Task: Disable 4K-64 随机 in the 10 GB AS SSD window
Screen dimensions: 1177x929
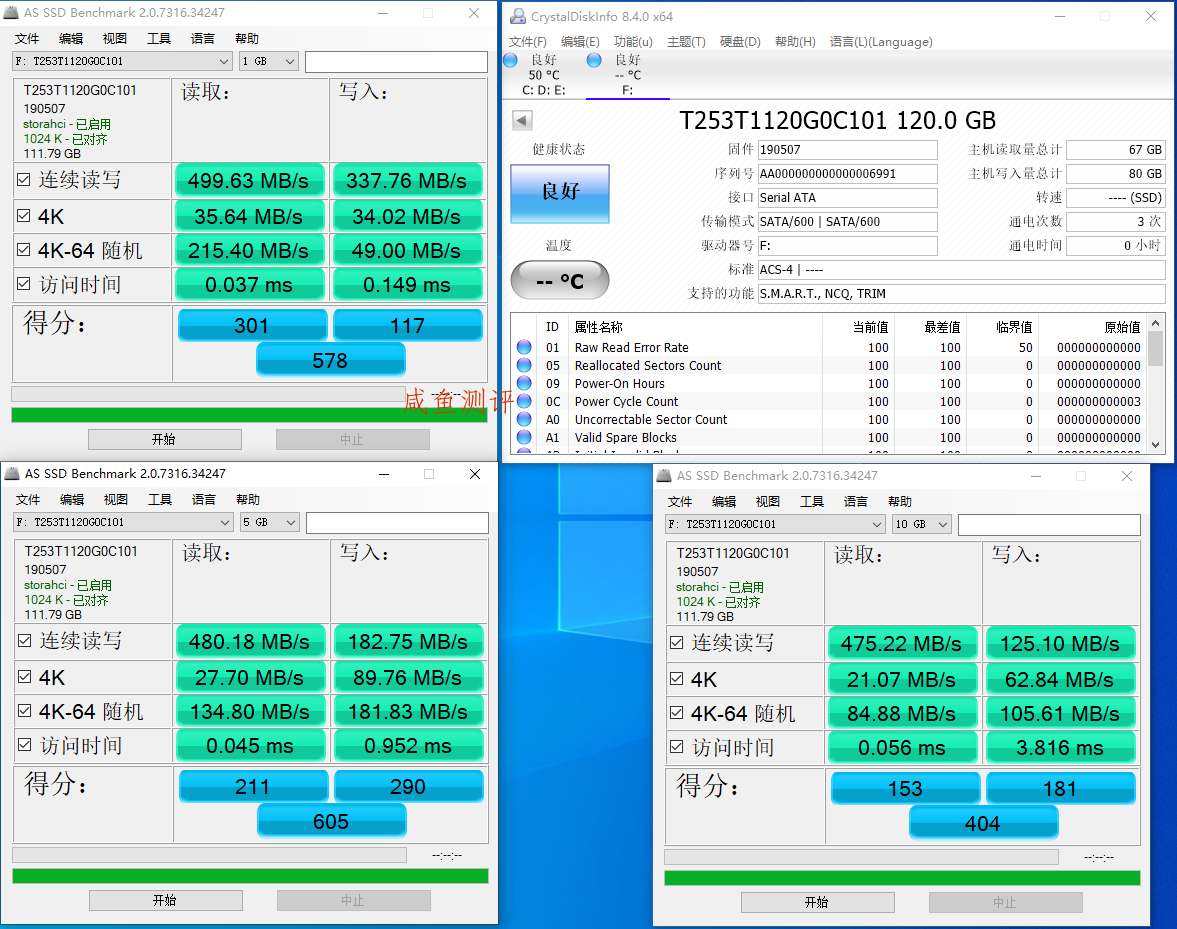Action: pyautogui.click(x=676, y=713)
